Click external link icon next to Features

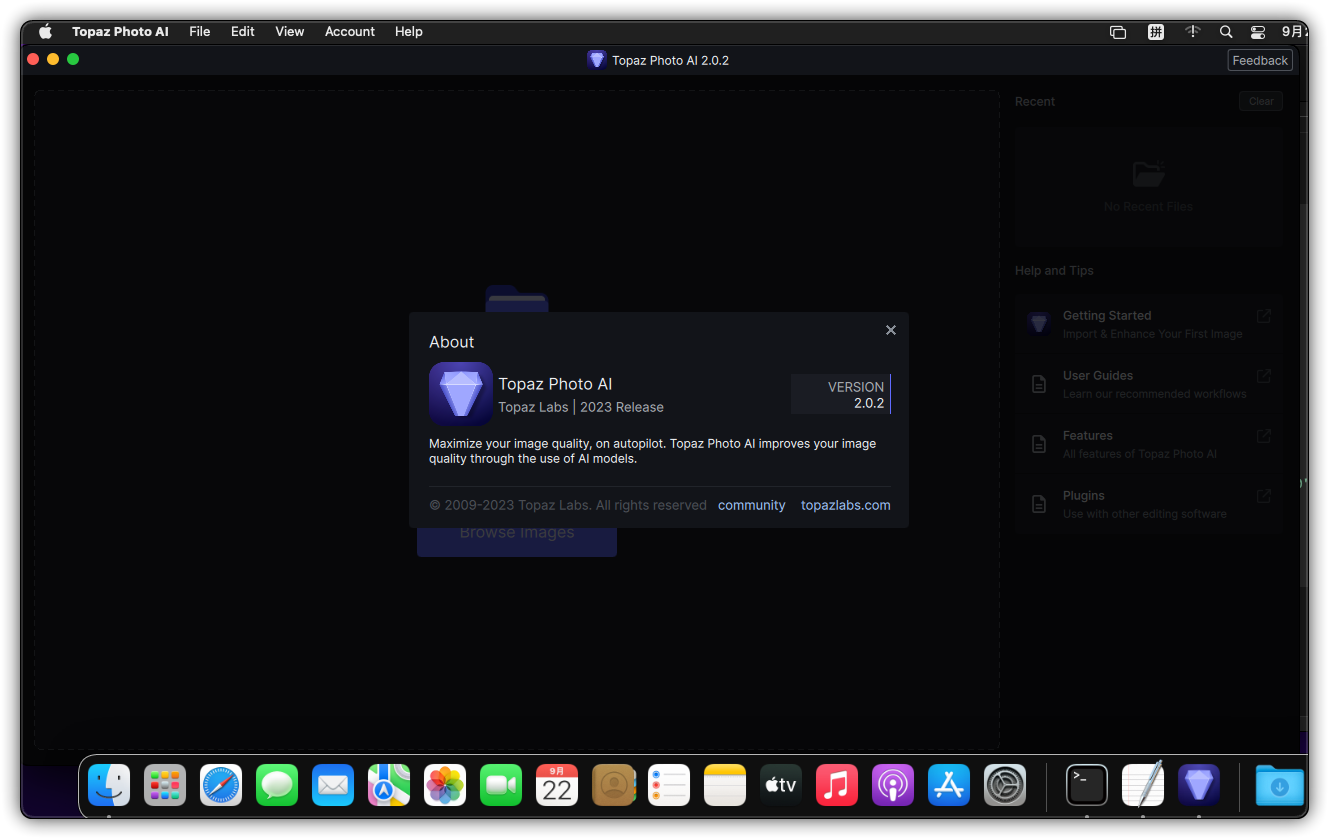point(1264,436)
